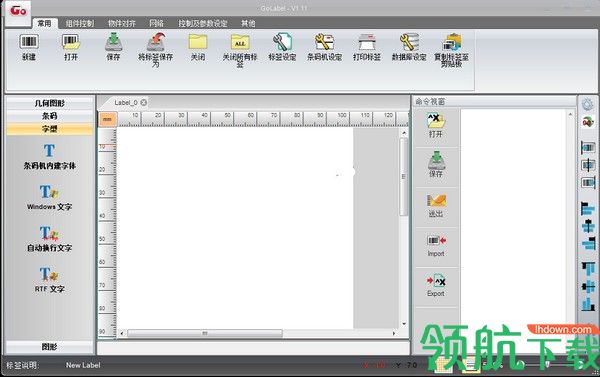Click the vertical scrollbar thumb beside canvas

point(404,177)
